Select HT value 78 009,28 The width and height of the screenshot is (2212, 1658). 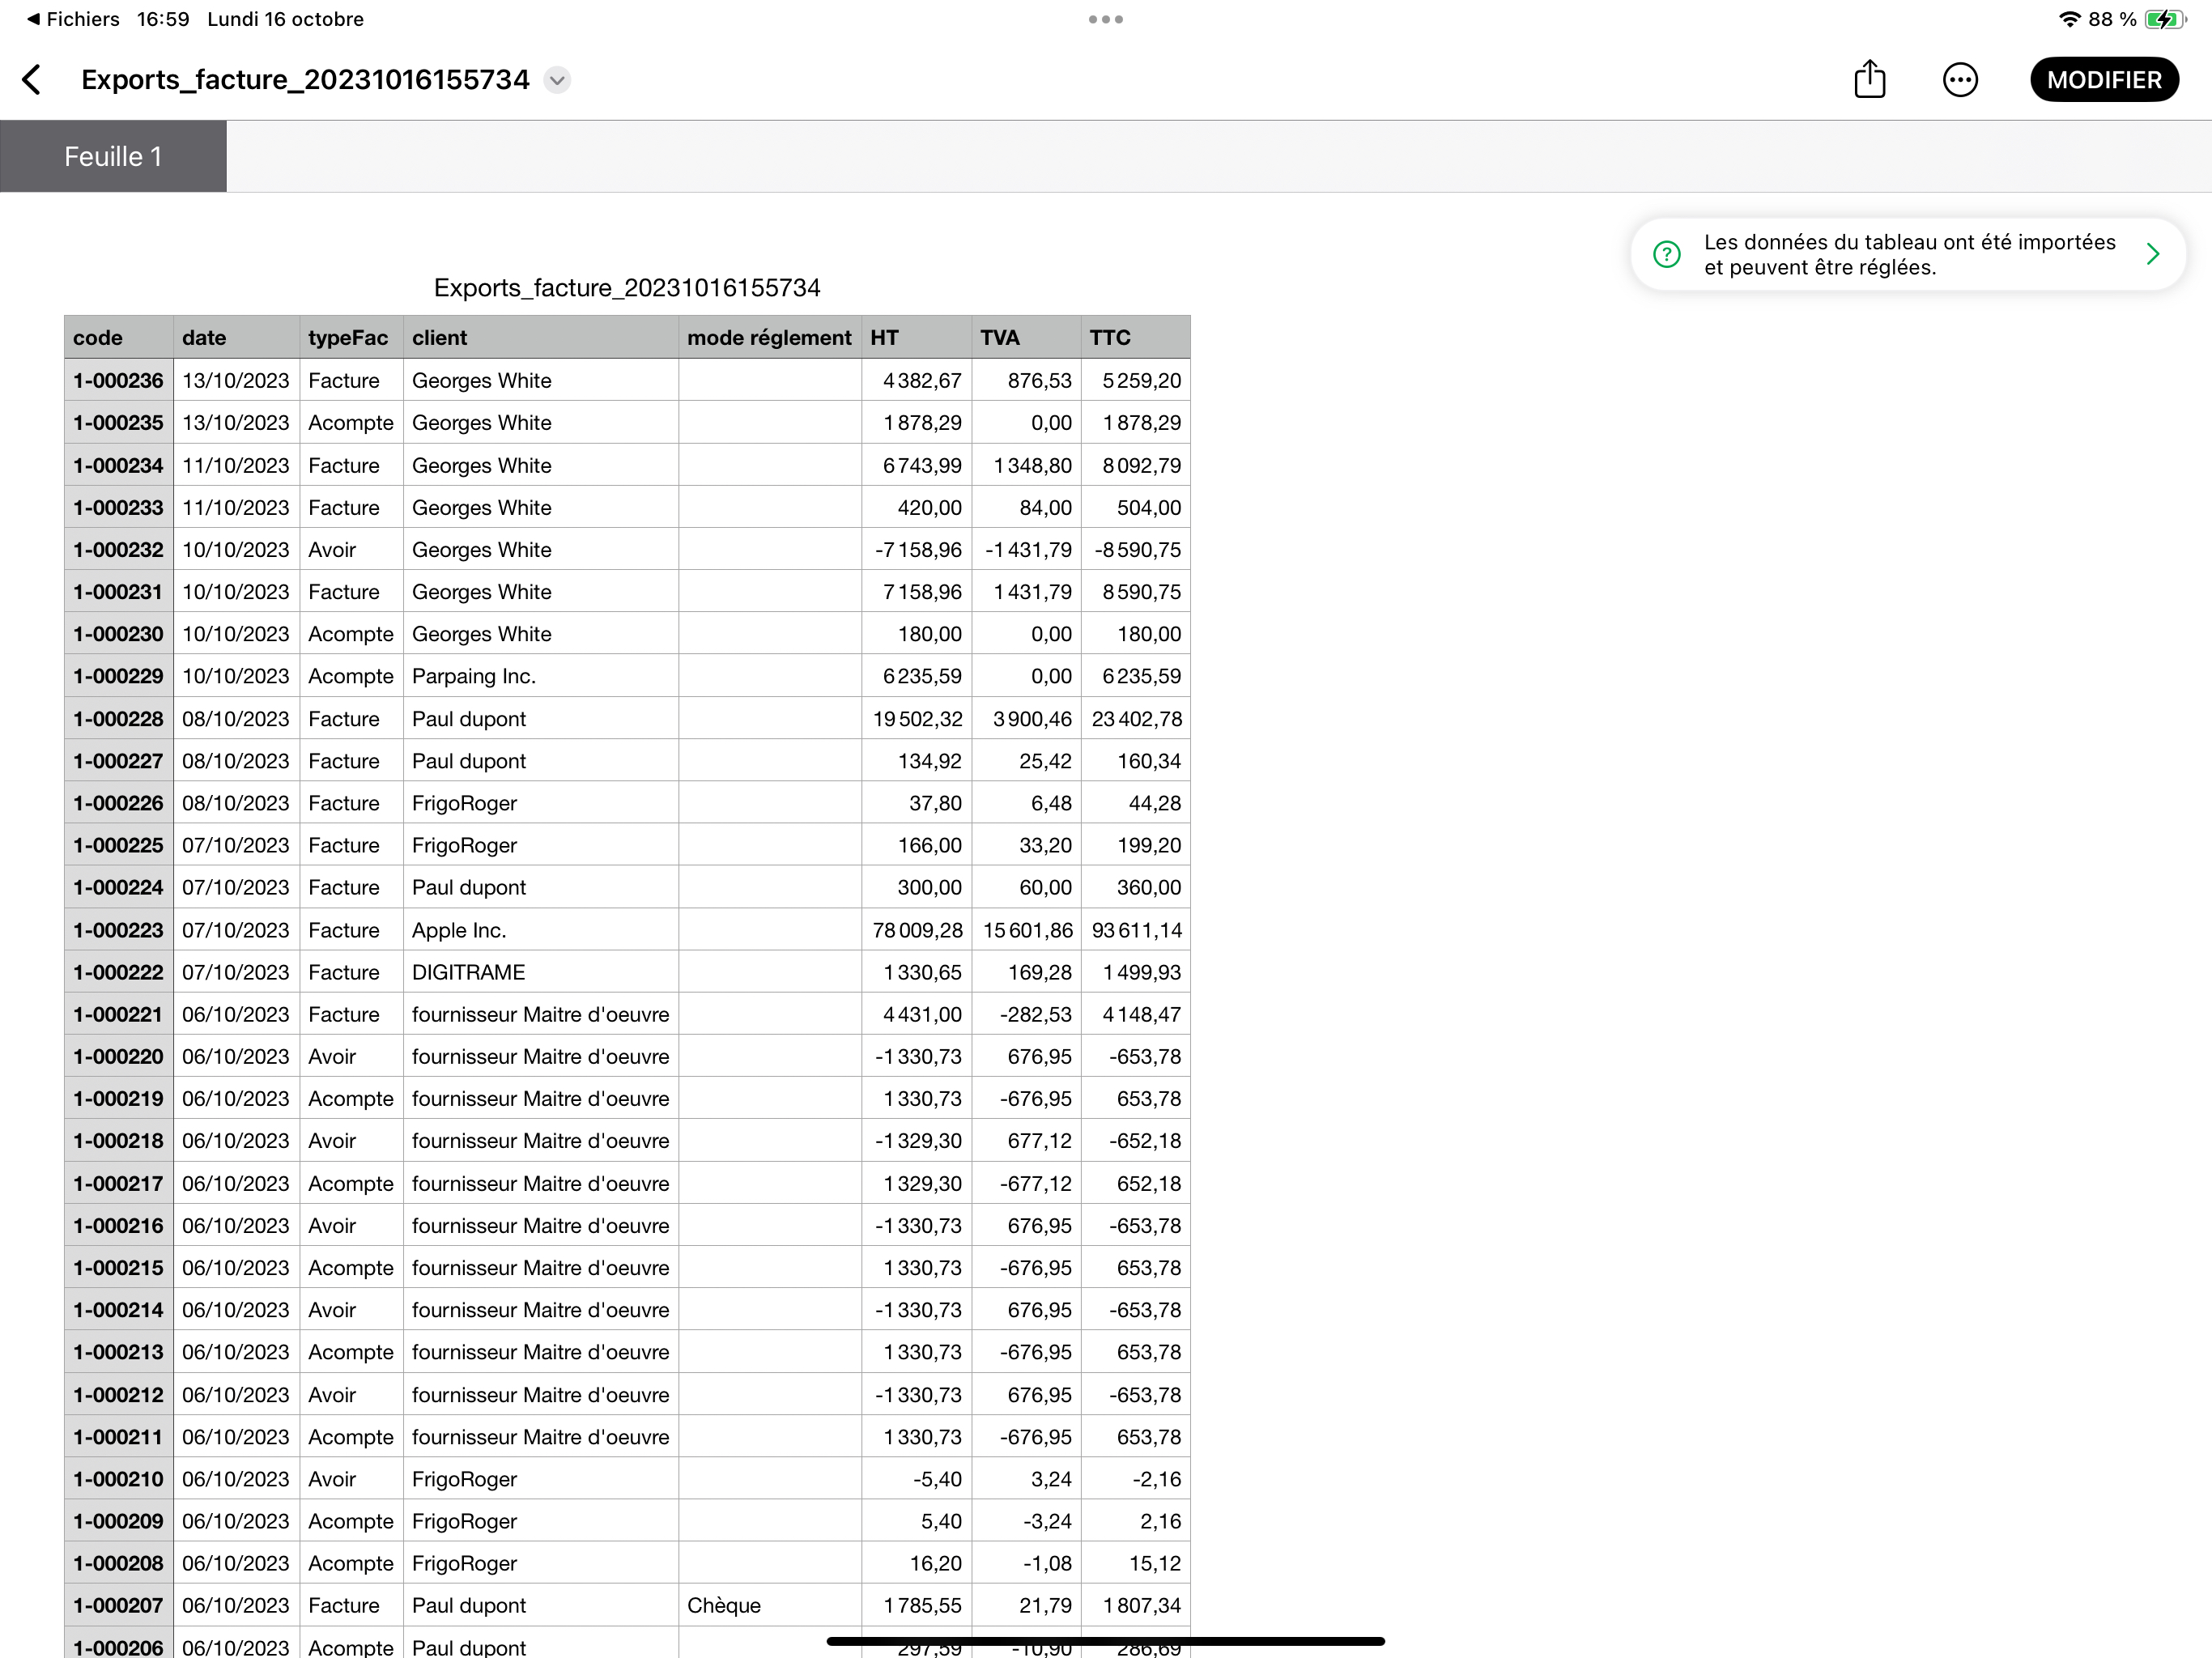[917, 930]
